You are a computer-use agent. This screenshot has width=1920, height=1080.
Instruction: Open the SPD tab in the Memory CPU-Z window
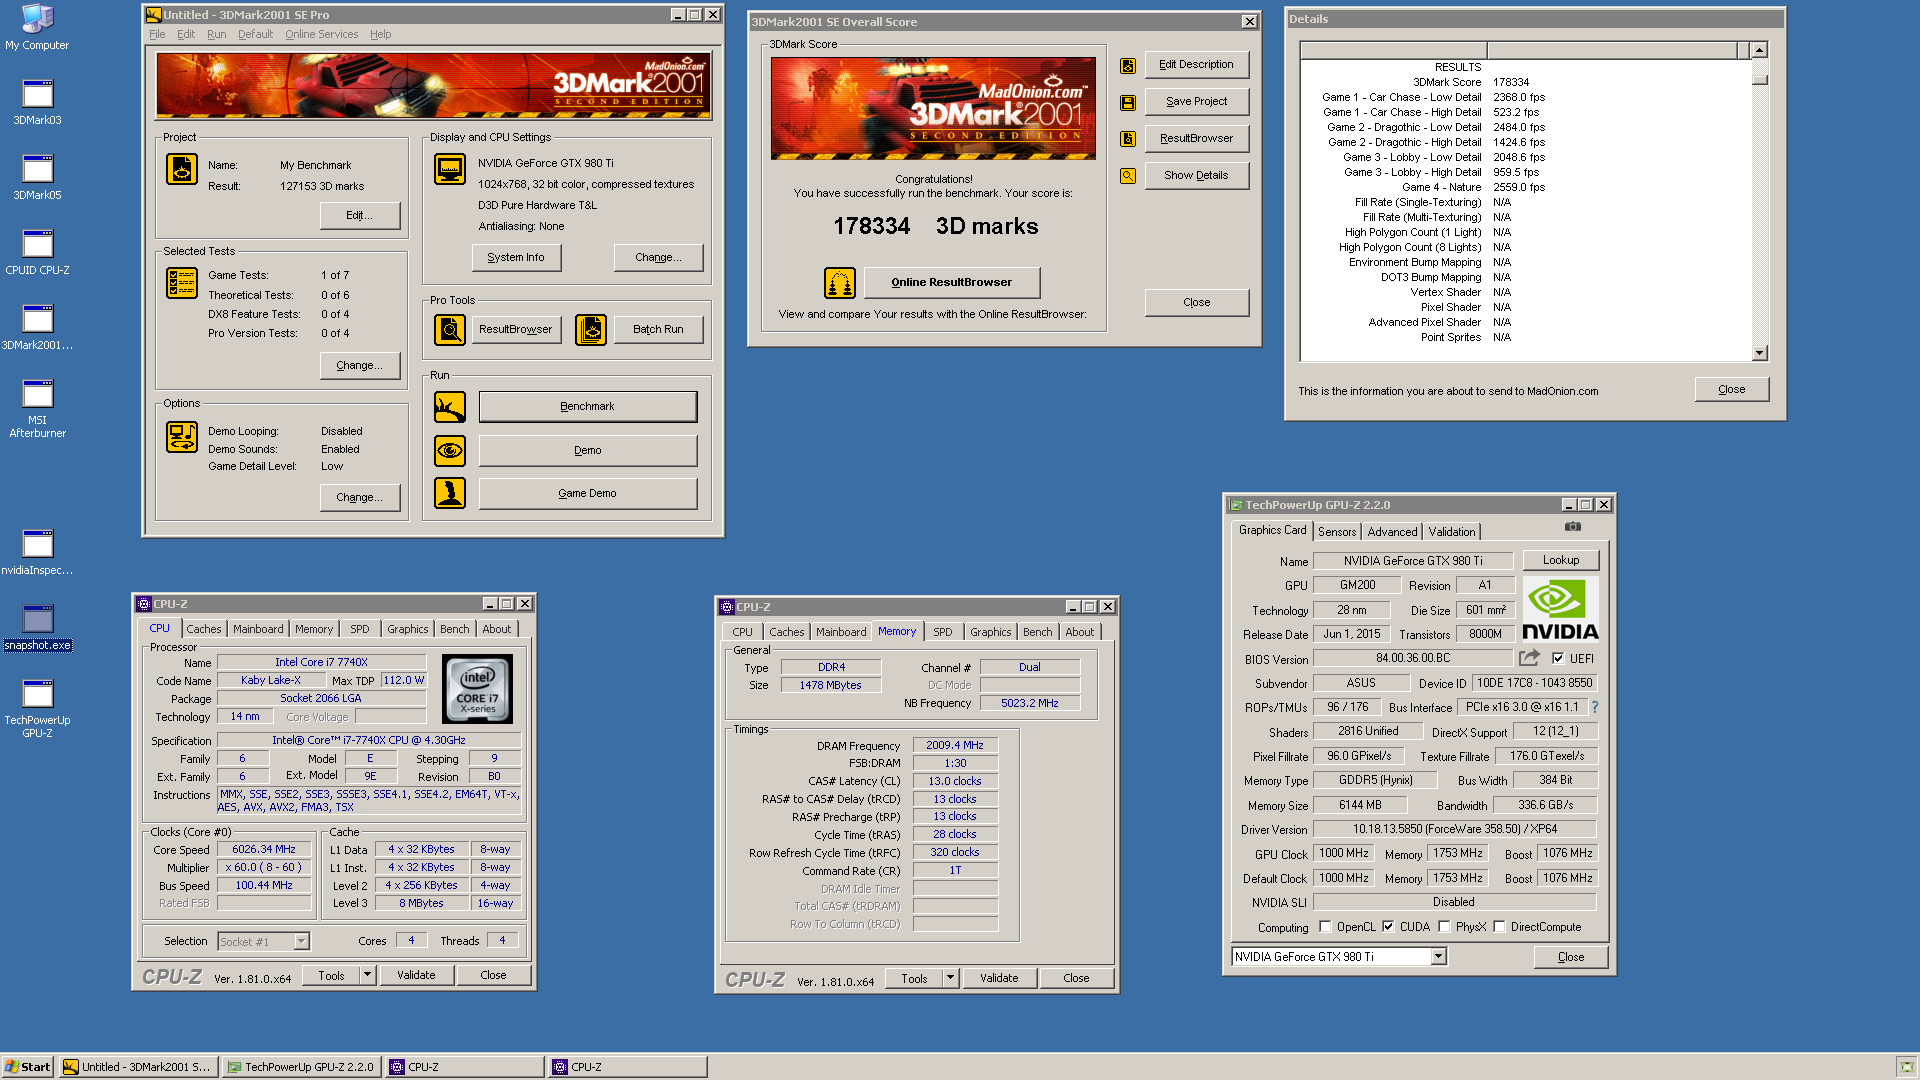tap(942, 632)
